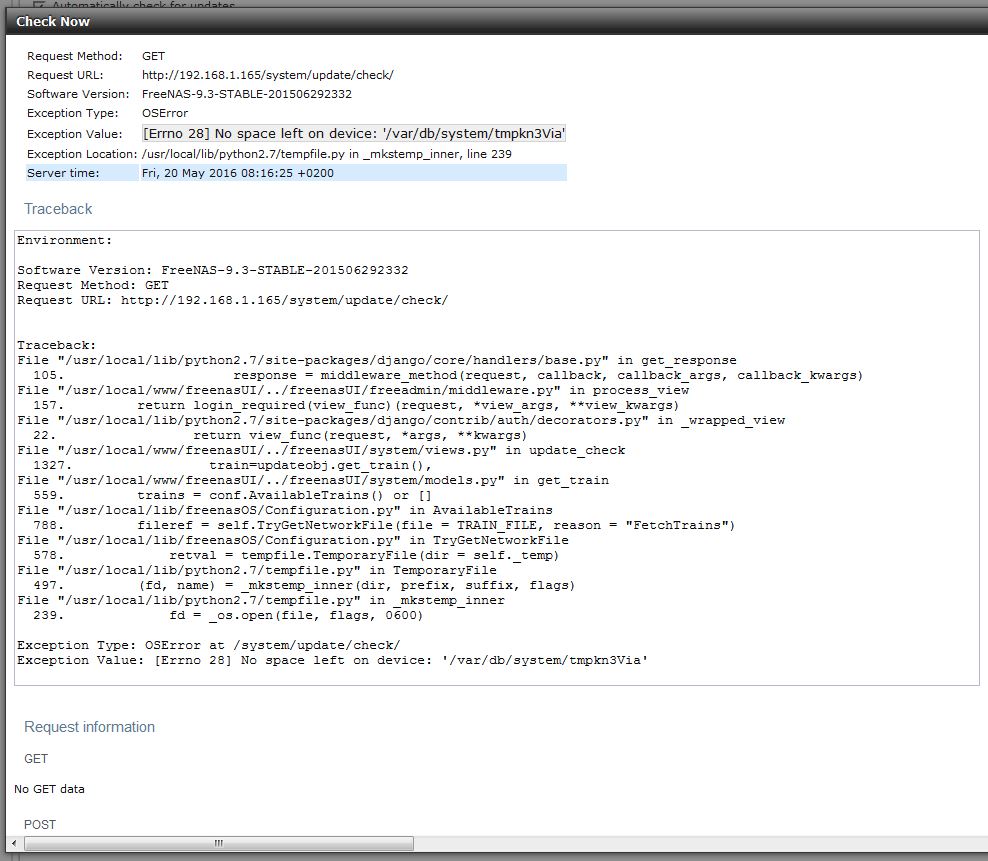Click the traceback line numbered 105
Image resolution: width=988 pixels, height=861 pixels.
[447, 375]
